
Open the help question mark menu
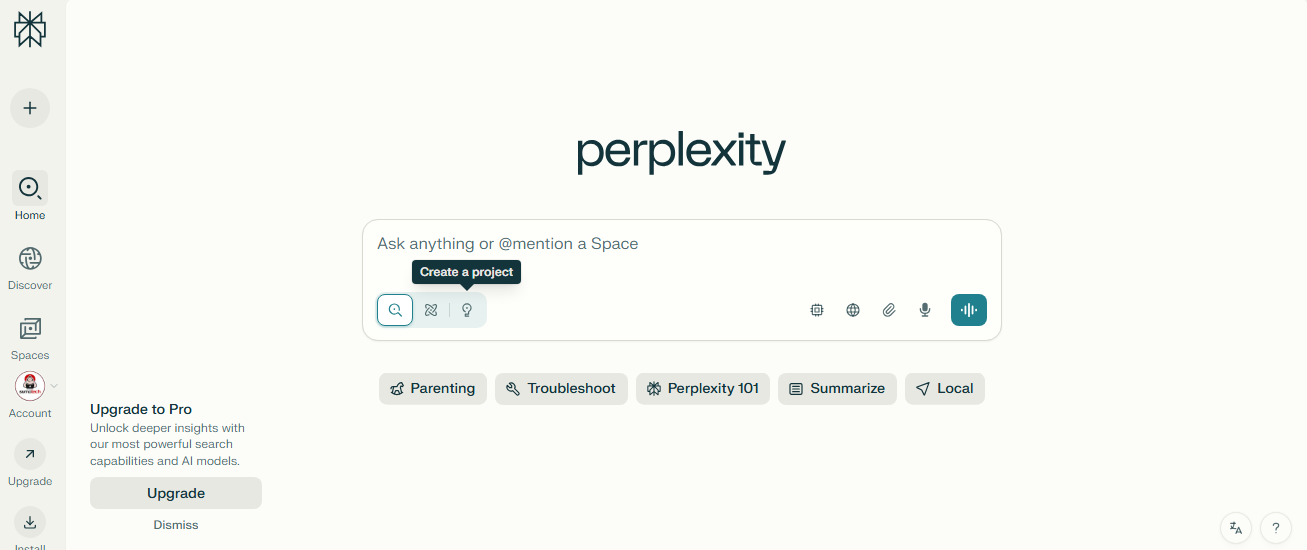click(1276, 528)
